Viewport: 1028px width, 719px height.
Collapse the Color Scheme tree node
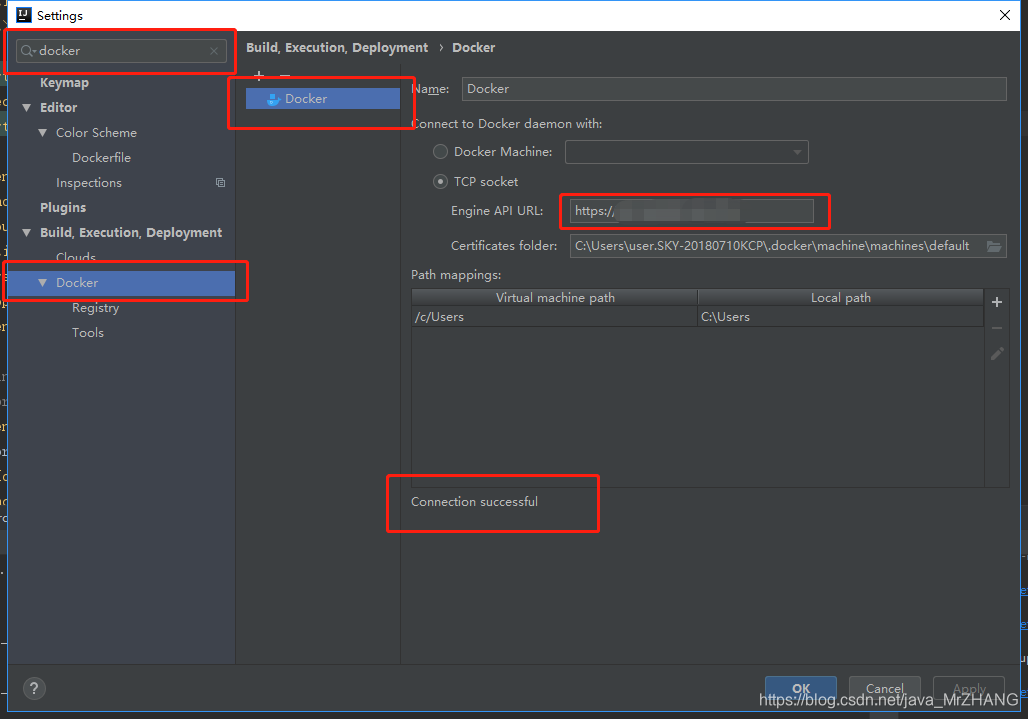click(43, 132)
